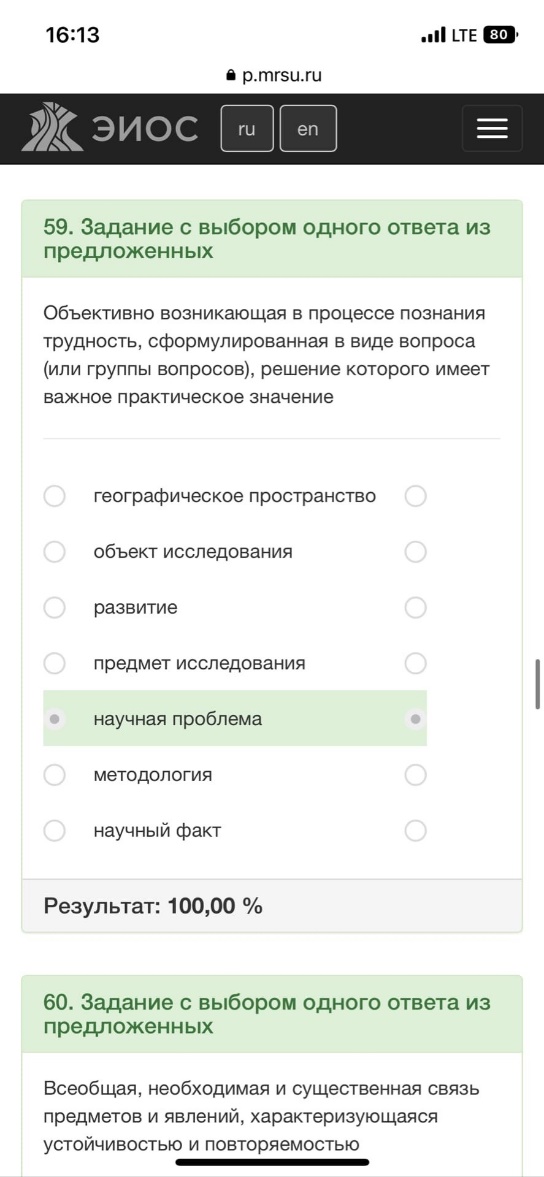Click right radio of научная проблема
544x1177 pixels.
coord(415,719)
